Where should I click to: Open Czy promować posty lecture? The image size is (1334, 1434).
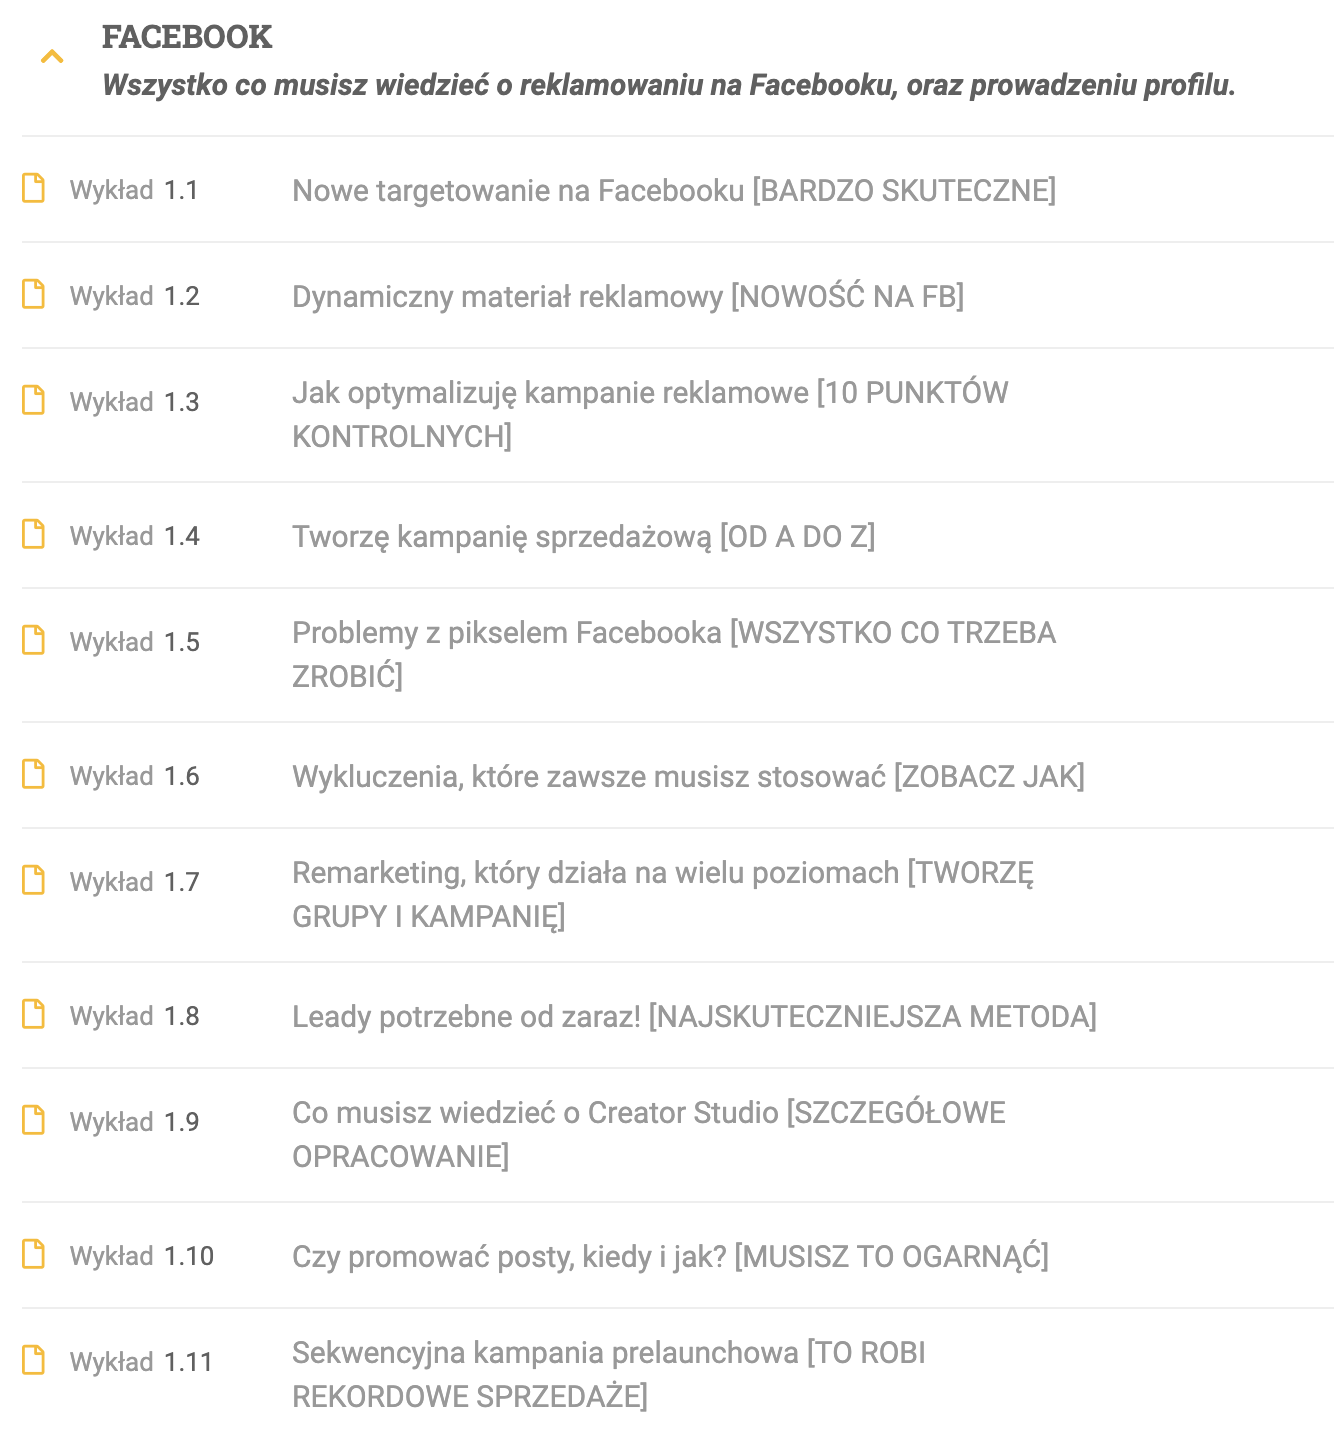[670, 1256]
